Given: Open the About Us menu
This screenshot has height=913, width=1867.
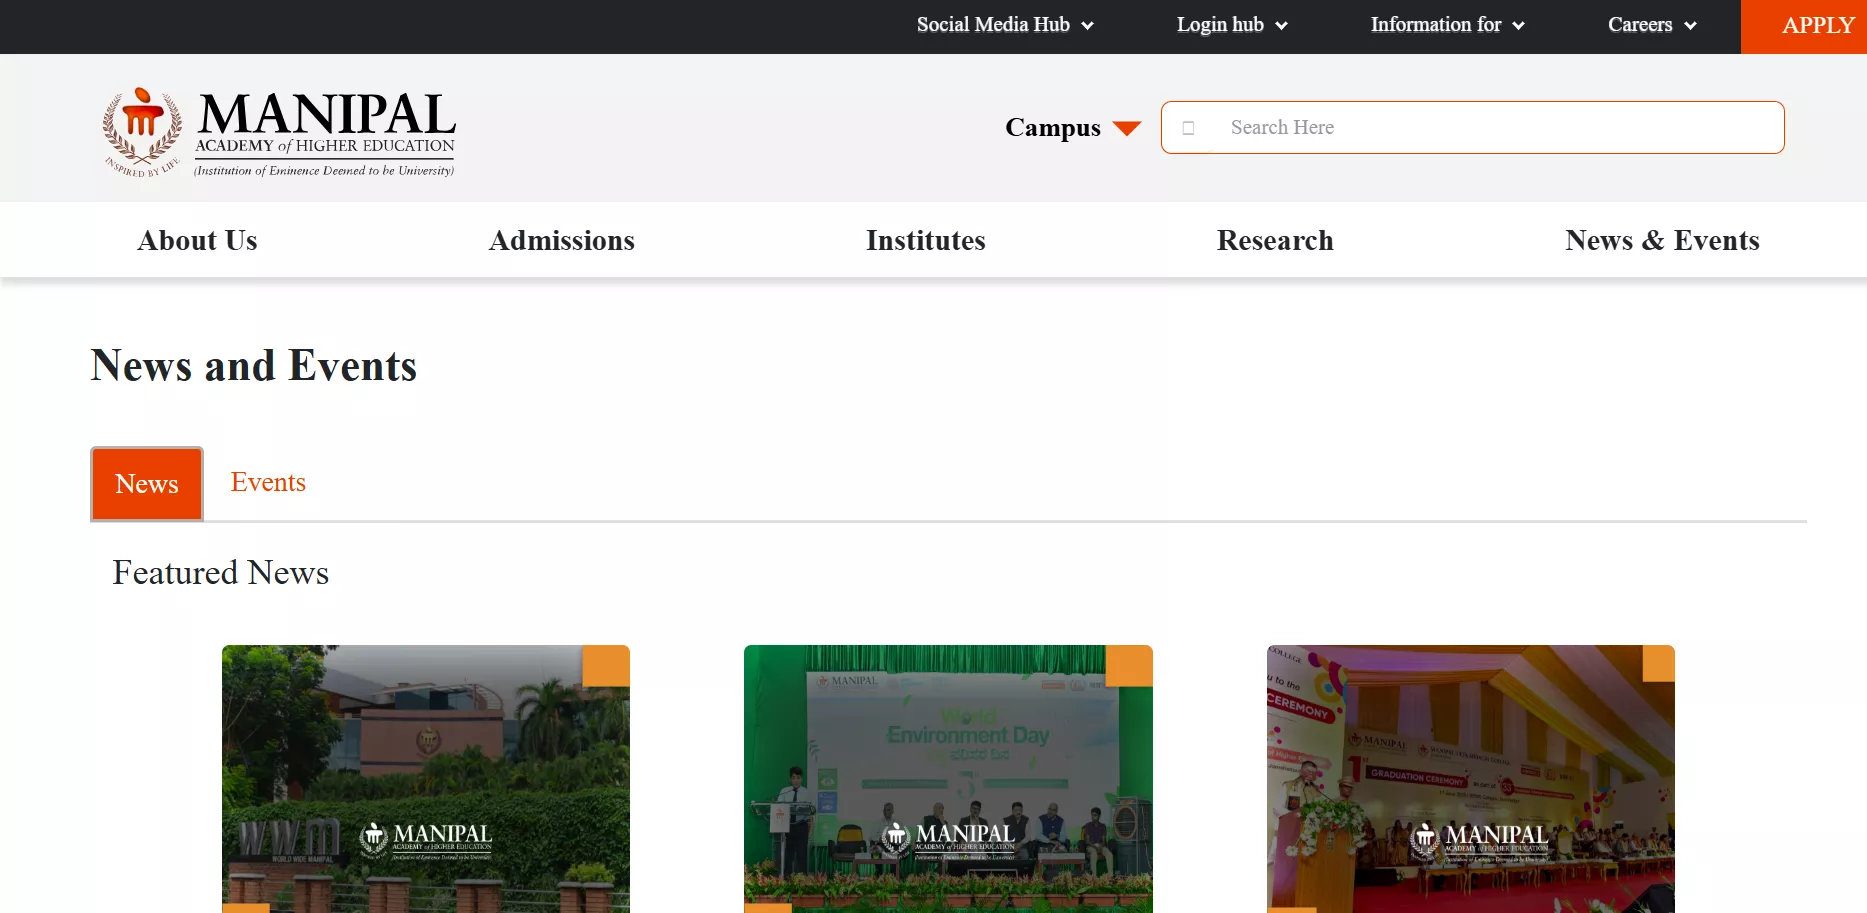Looking at the screenshot, I should point(197,240).
